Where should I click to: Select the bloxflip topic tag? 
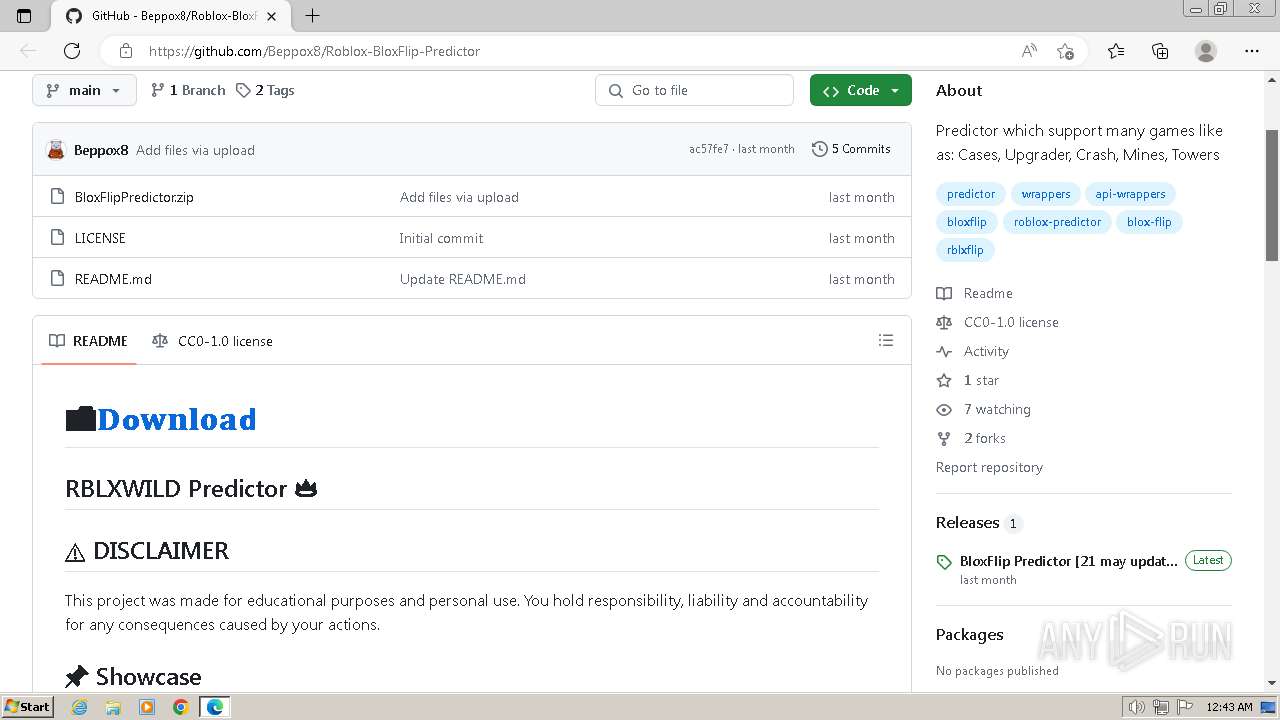coord(967,222)
